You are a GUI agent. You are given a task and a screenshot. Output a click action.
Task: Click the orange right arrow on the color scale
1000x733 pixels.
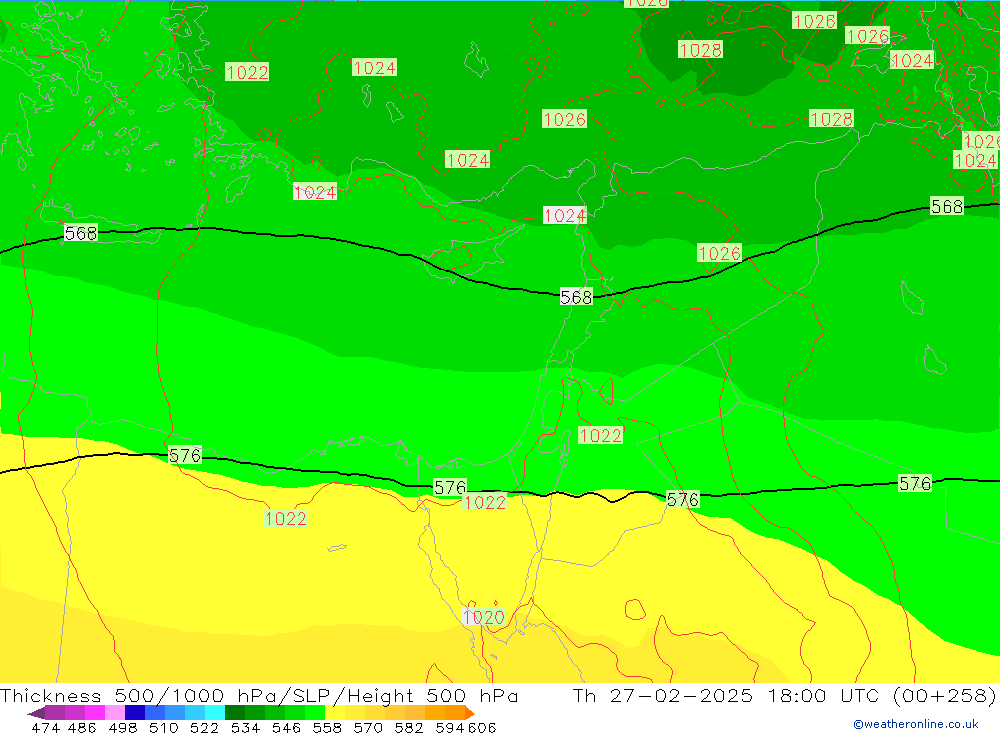[x=470, y=713]
